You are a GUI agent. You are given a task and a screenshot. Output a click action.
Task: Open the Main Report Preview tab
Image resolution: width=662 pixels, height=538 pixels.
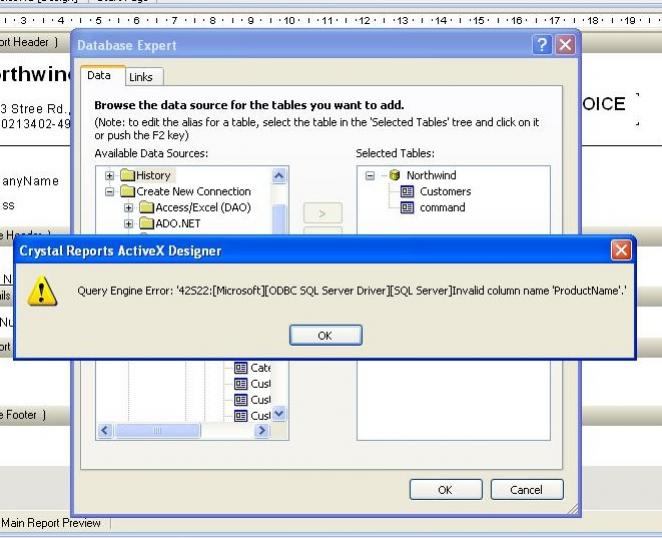pos(51,523)
